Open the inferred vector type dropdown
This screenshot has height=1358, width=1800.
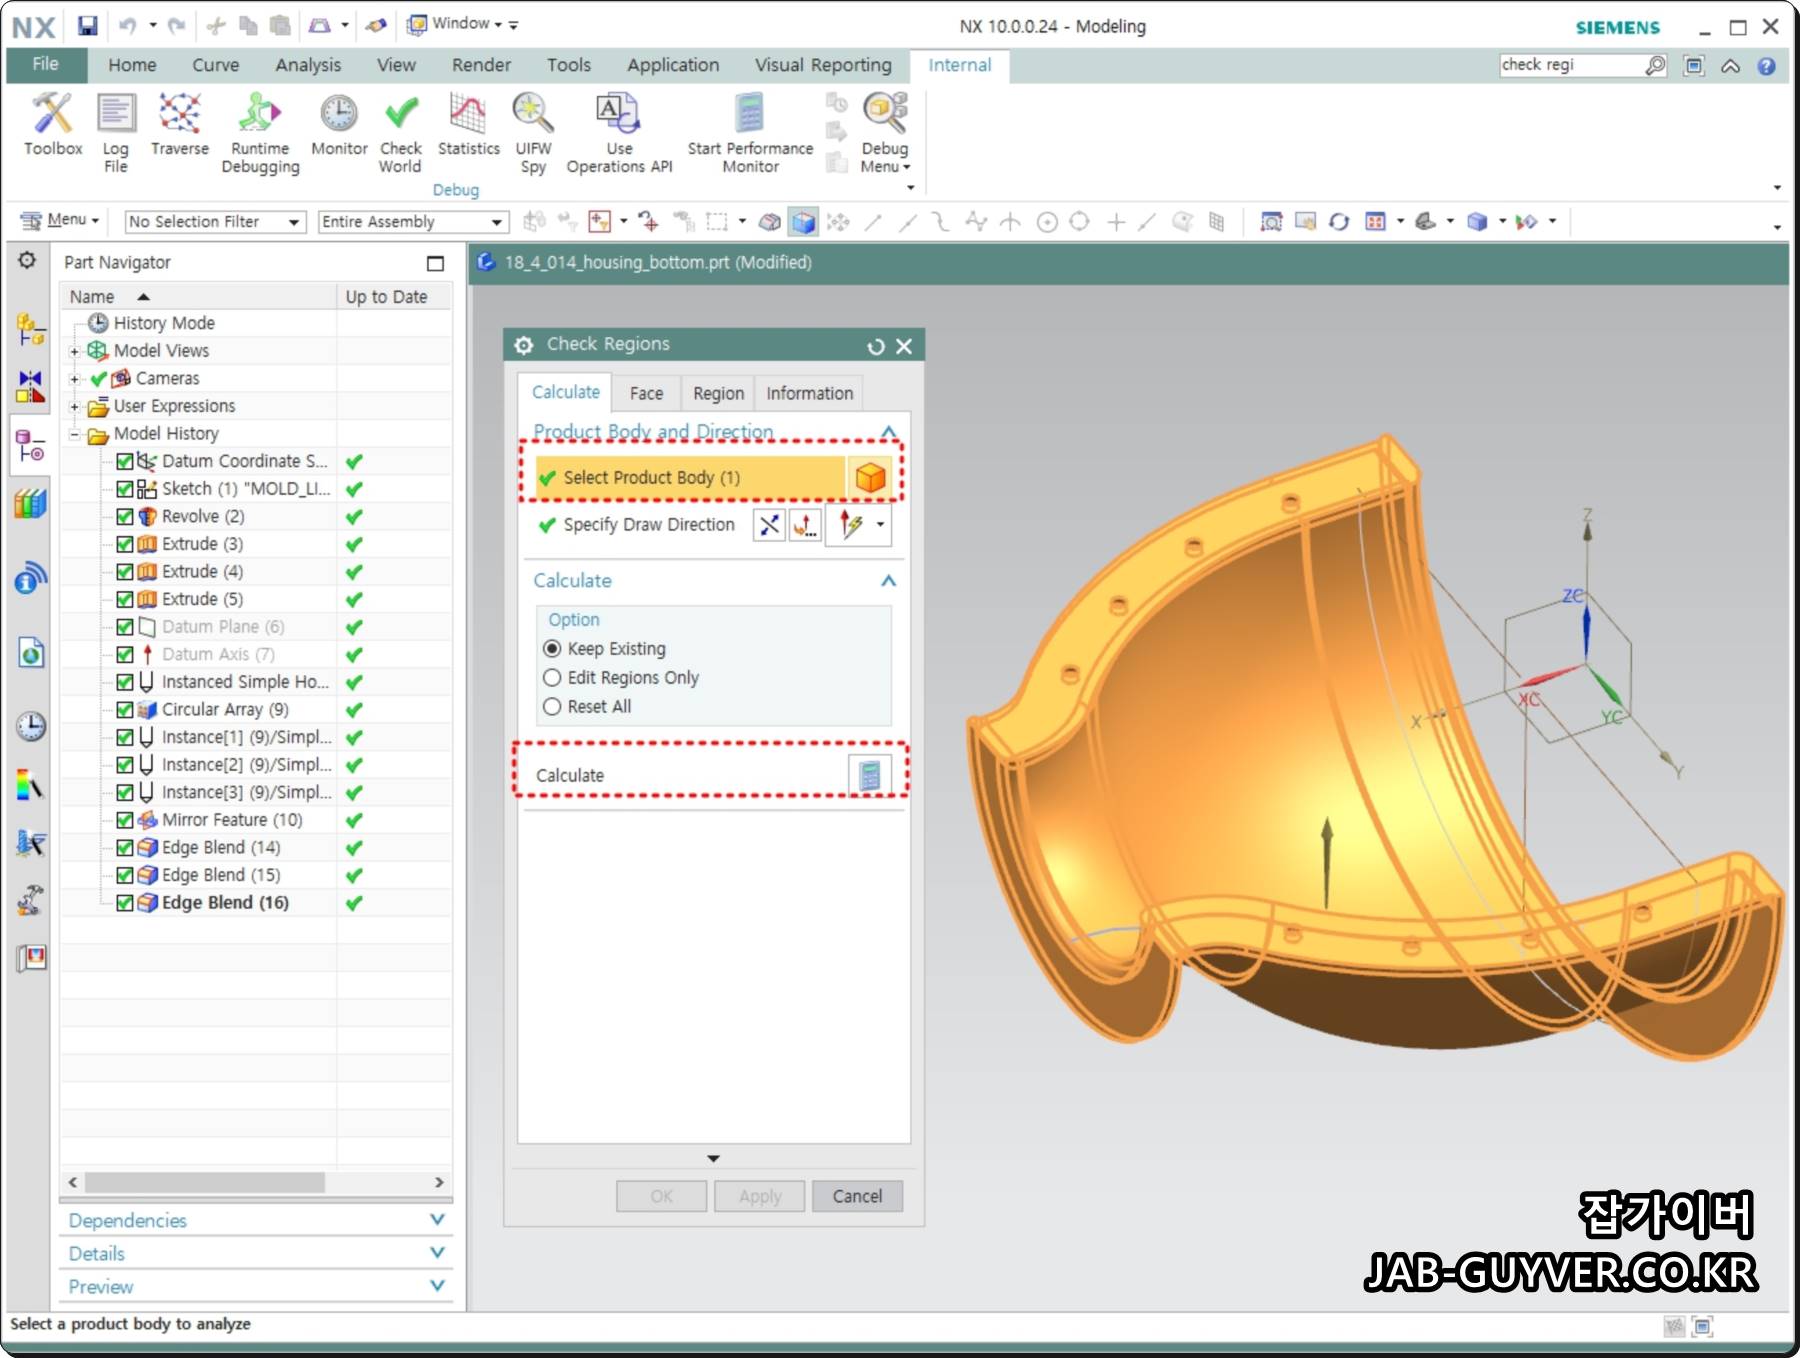pyautogui.click(x=880, y=525)
